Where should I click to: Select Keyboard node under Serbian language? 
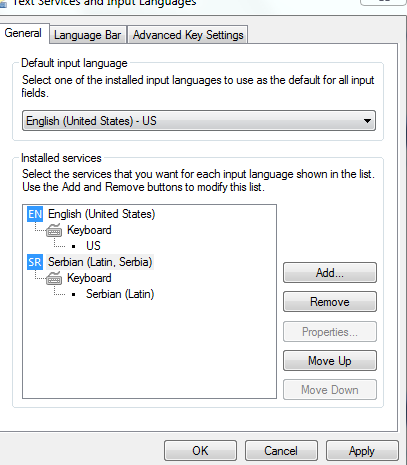pyautogui.click(x=89, y=278)
